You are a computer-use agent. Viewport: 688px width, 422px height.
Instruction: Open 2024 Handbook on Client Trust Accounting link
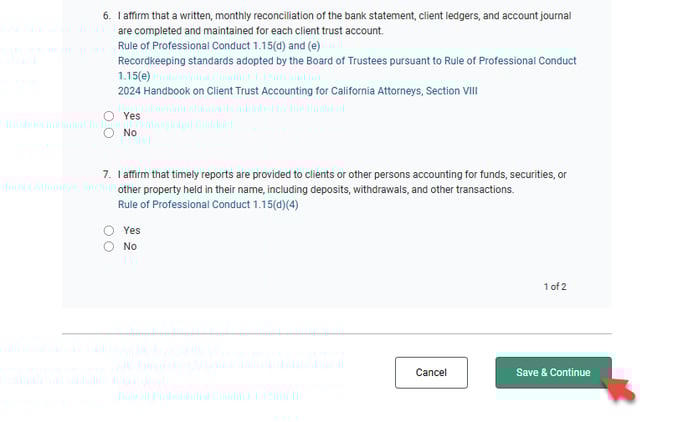pos(297,91)
